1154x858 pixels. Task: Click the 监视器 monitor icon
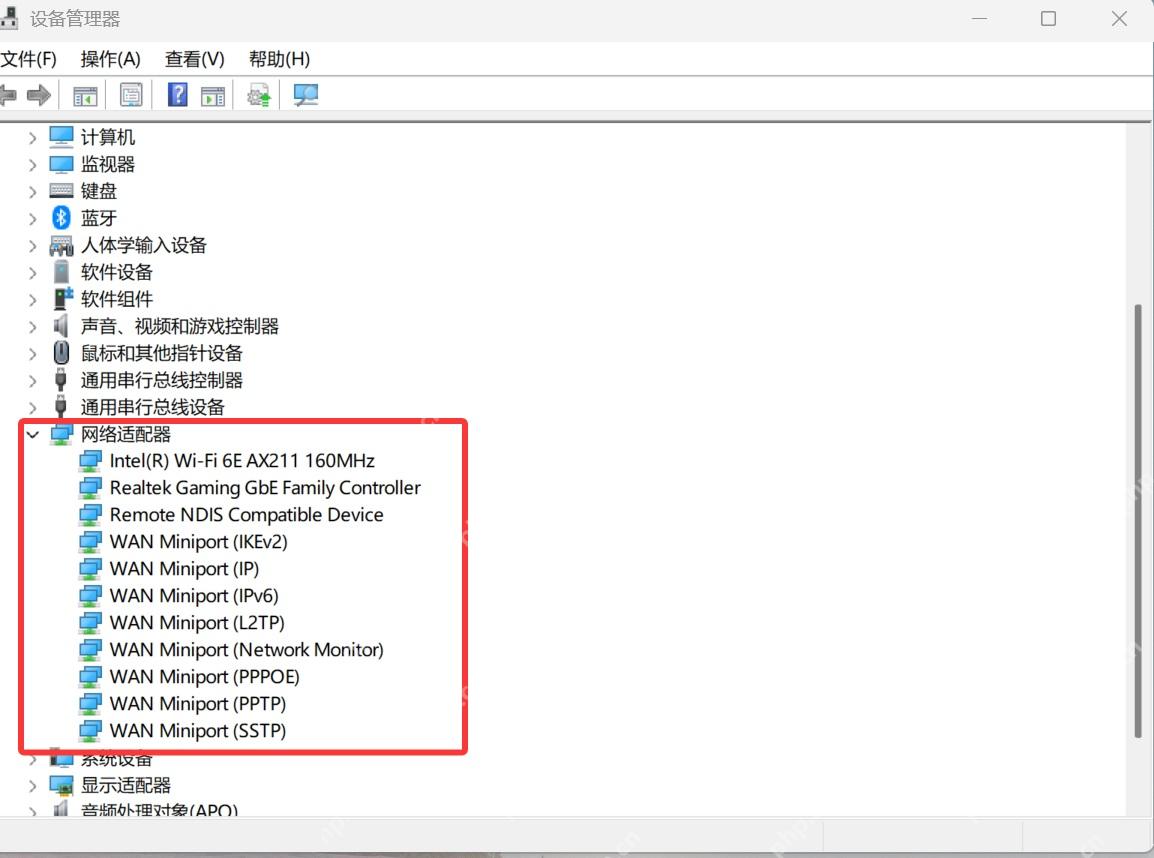(x=61, y=164)
